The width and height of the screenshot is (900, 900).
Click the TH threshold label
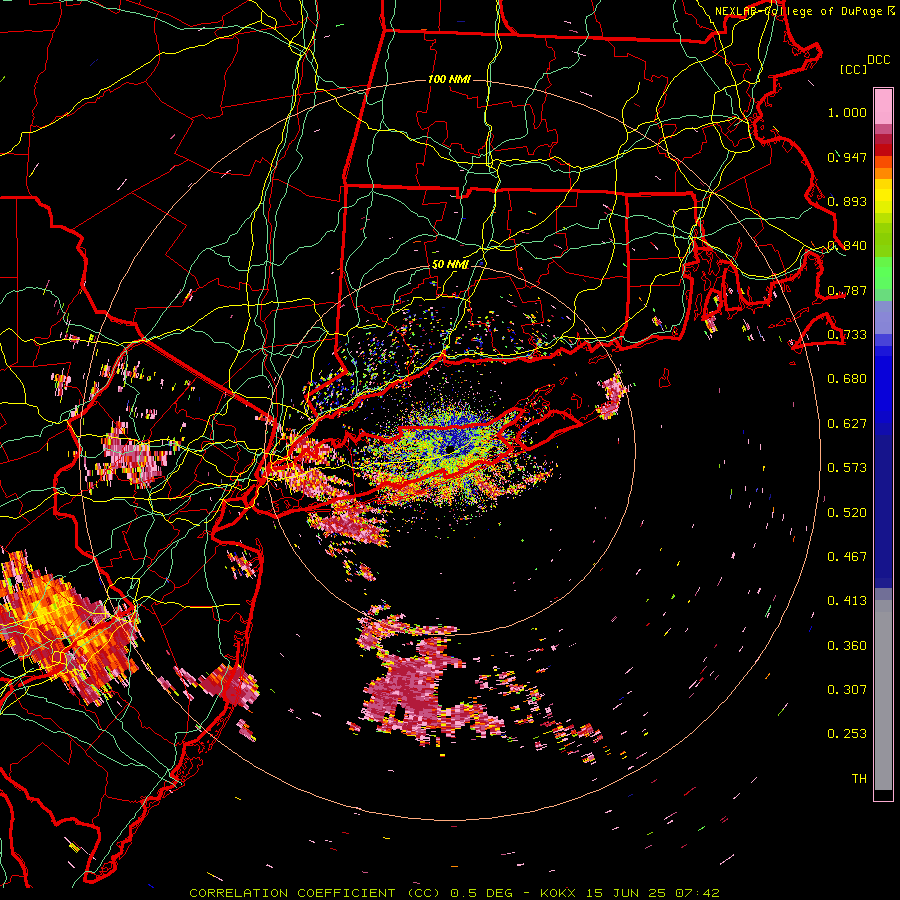point(859,779)
